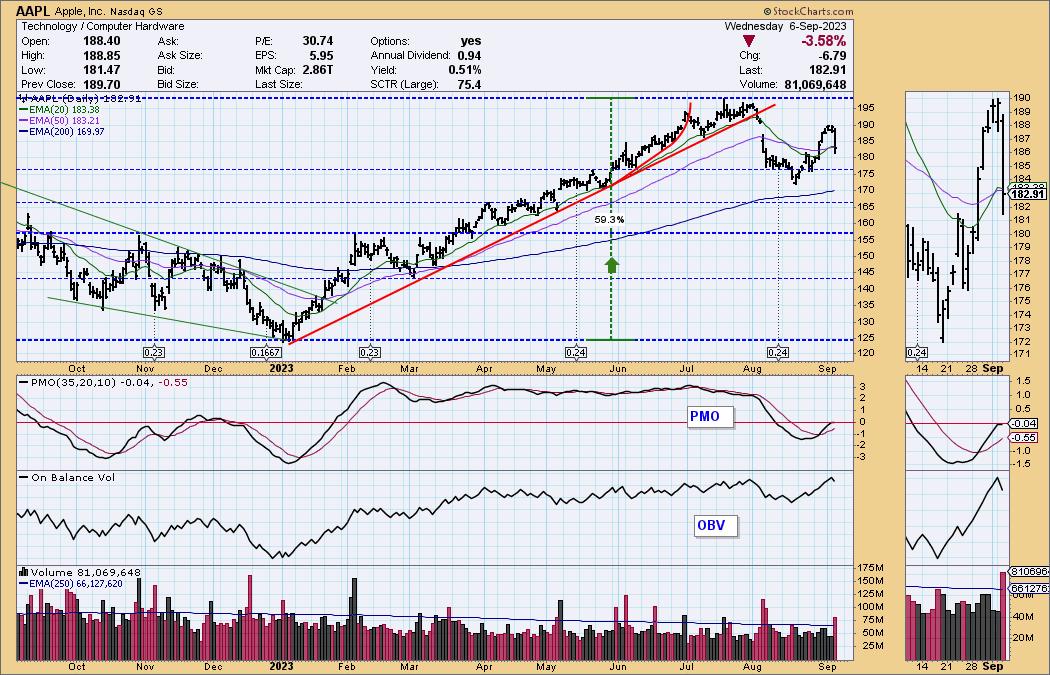Image resolution: width=1050 pixels, height=675 pixels.
Task: Click the 171 label on zoom panel axis
Action: [1022, 354]
